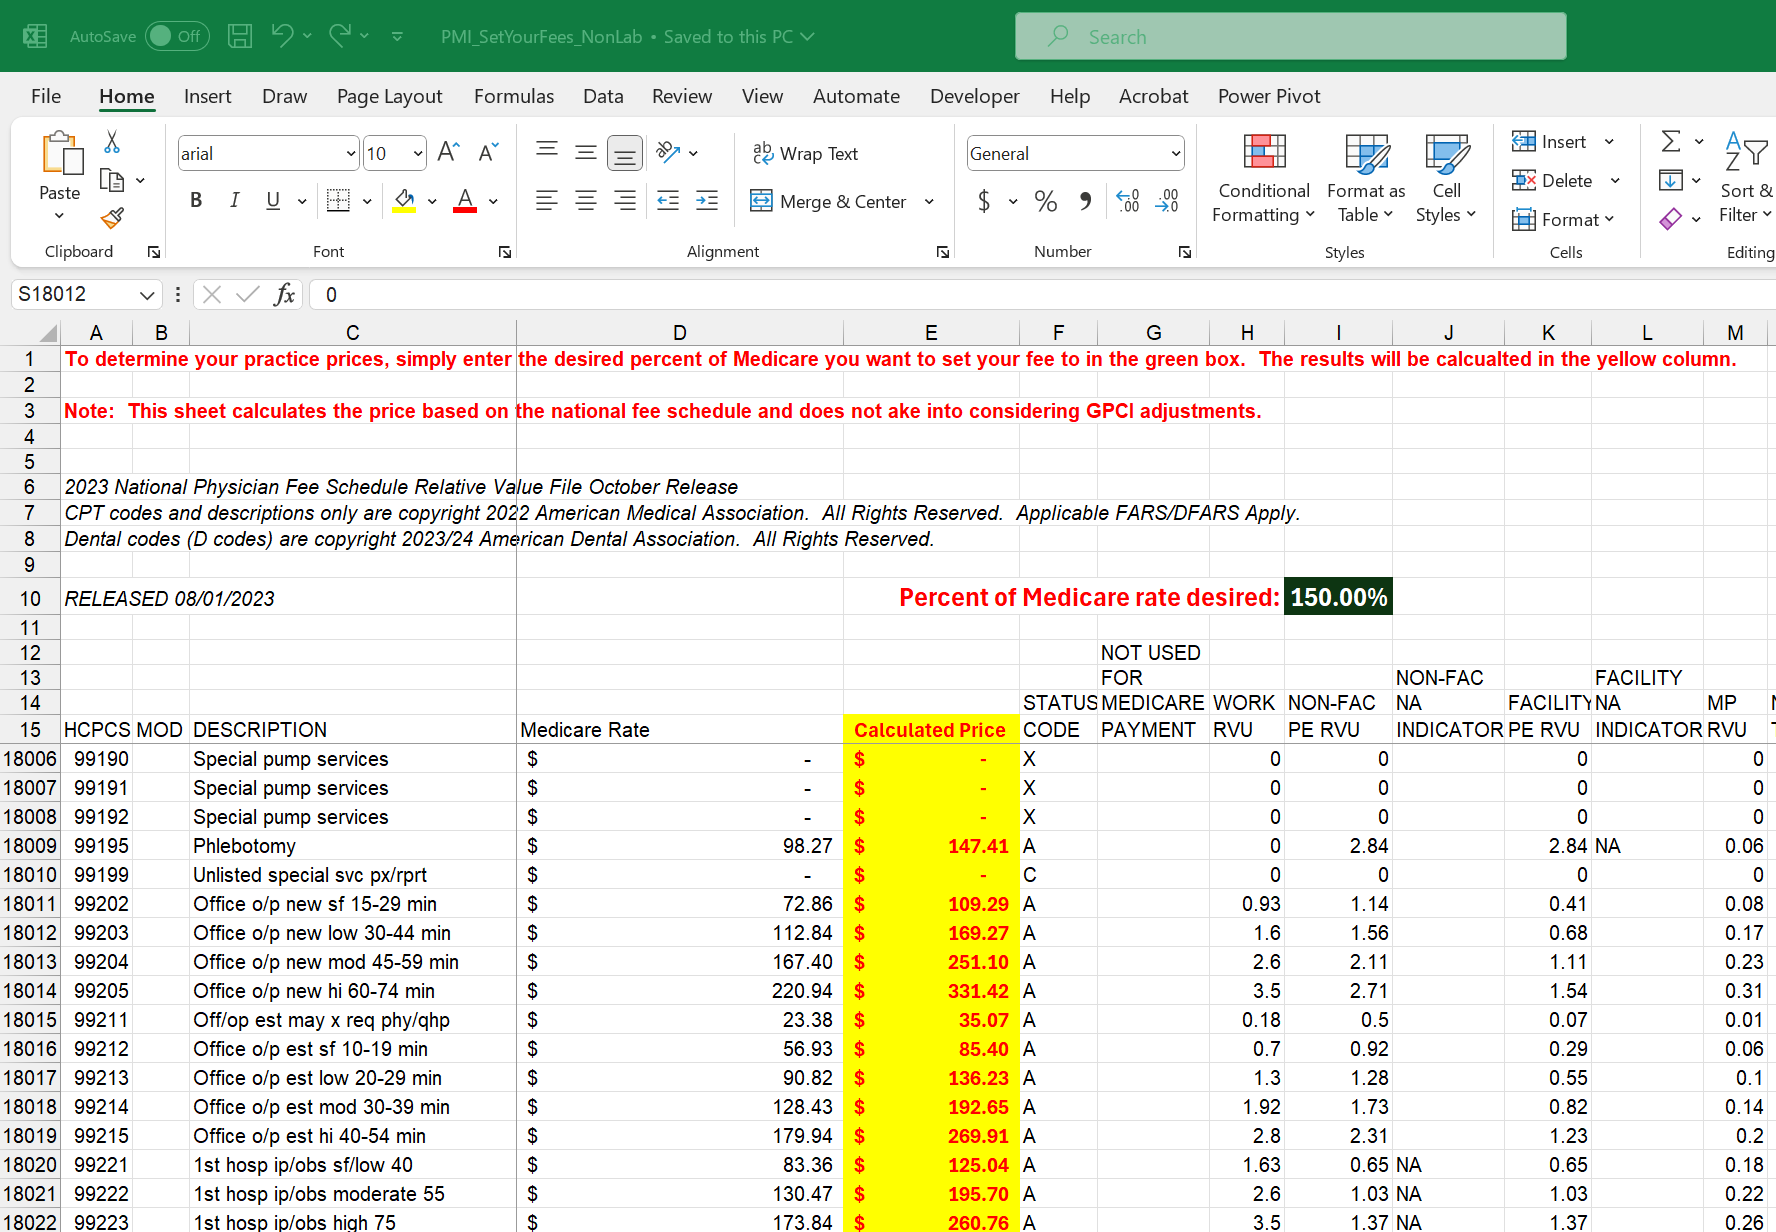
Task: Click the Save floppy disk icon
Action: click(x=240, y=37)
